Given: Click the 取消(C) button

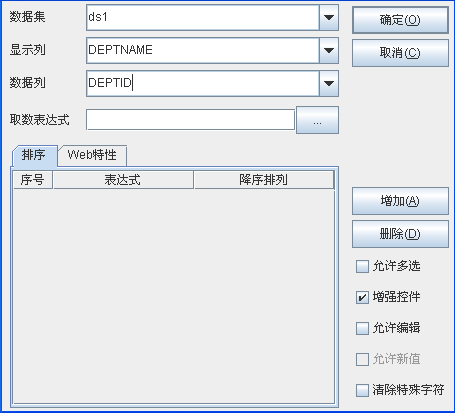Looking at the screenshot, I should click(400, 53).
